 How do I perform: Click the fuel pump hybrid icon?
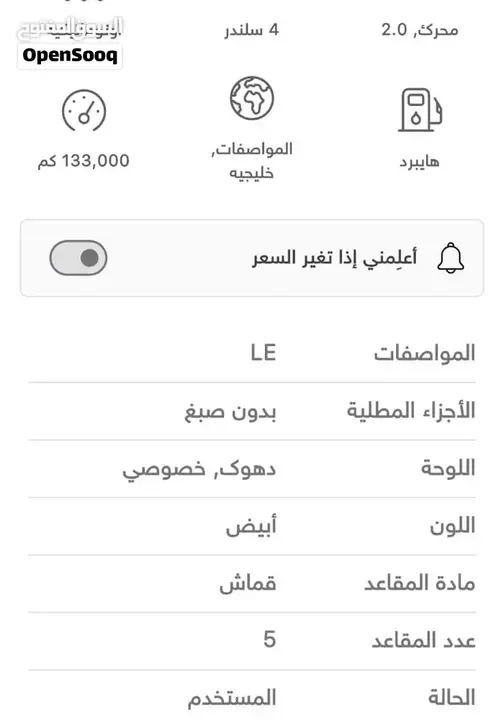point(420,110)
